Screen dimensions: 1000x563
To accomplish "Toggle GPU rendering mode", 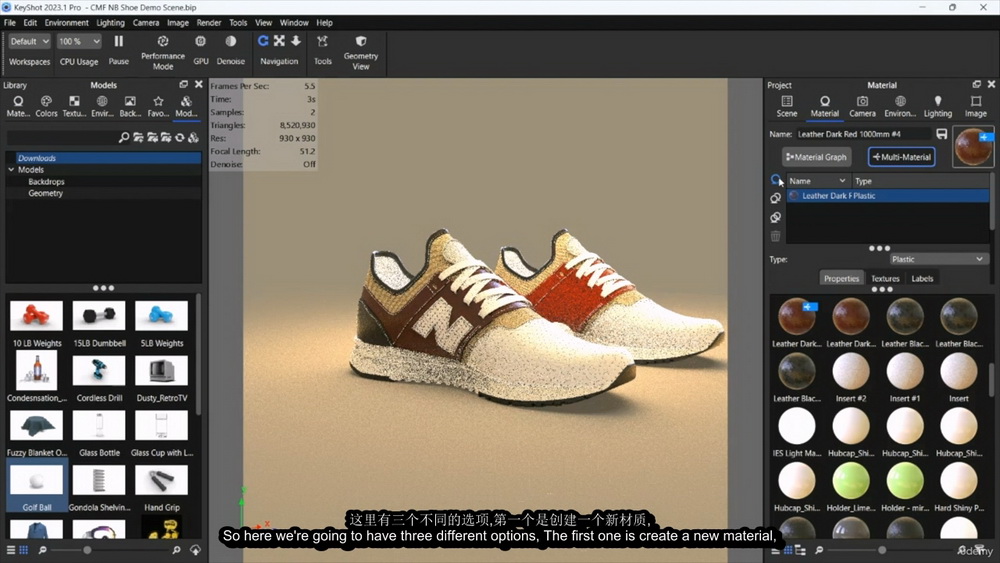I will coord(201,50).
